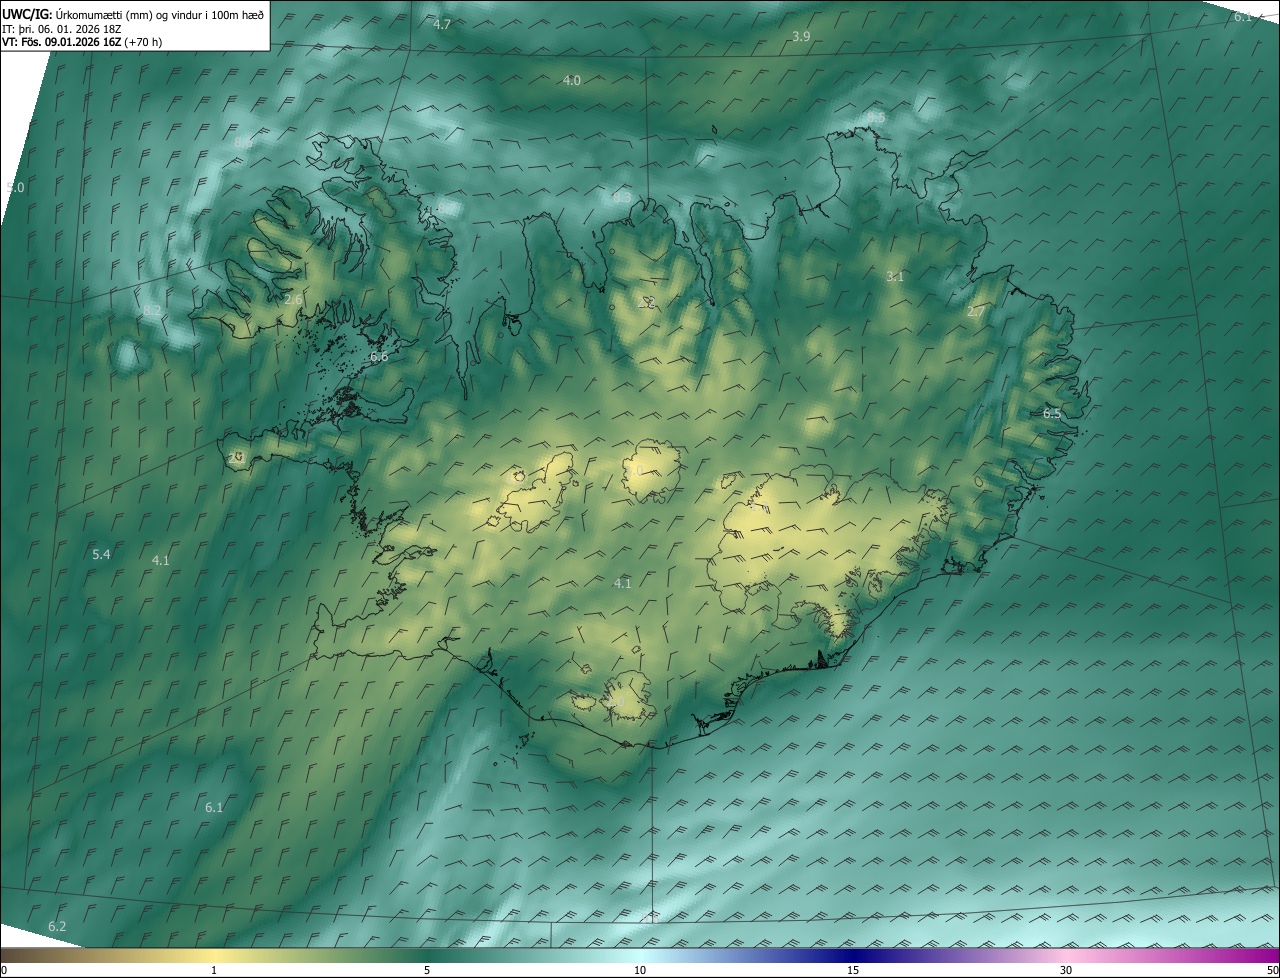Pick the pale pink colorbar segment above 30
This screenshot has height=978, width=1280.
coord(1066,955)
